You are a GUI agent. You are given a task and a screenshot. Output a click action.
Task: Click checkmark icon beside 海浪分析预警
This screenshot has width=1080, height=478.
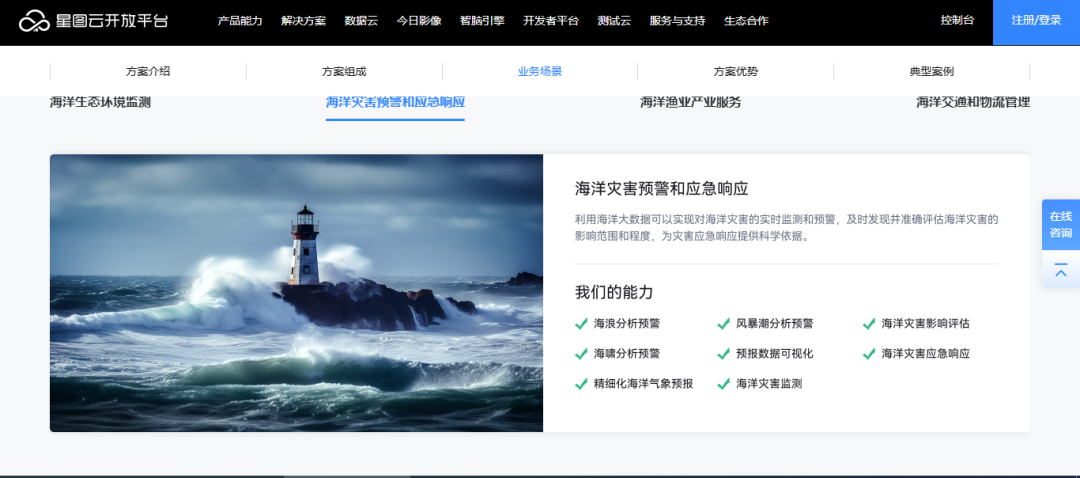581,324
